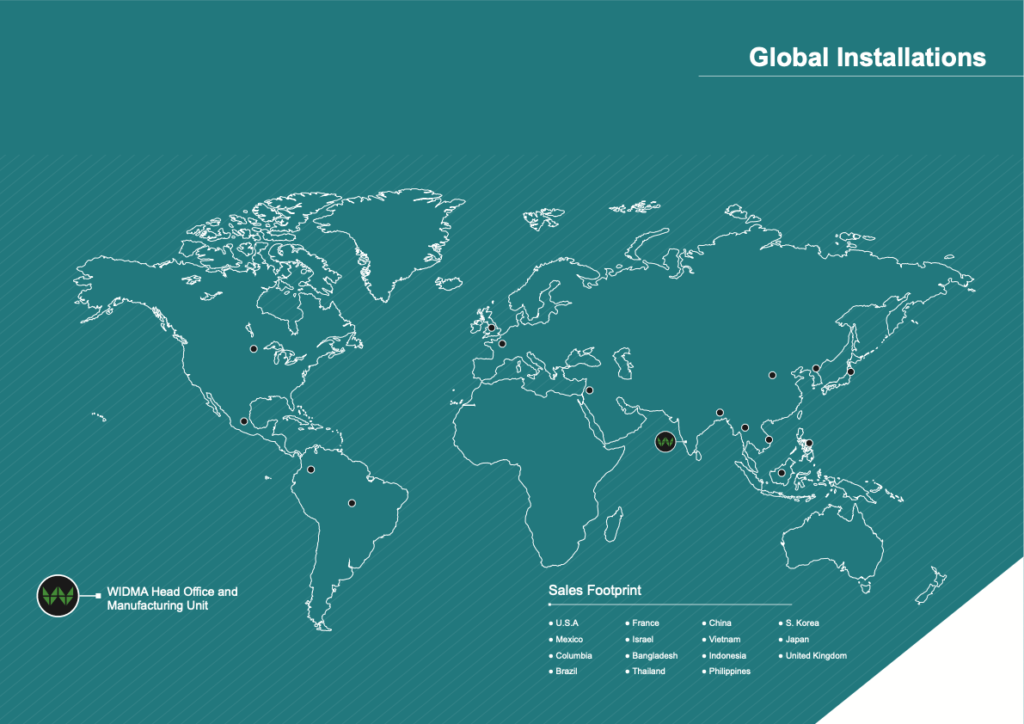Select the map dot in the U.S.A

click(x=254, y=349)
